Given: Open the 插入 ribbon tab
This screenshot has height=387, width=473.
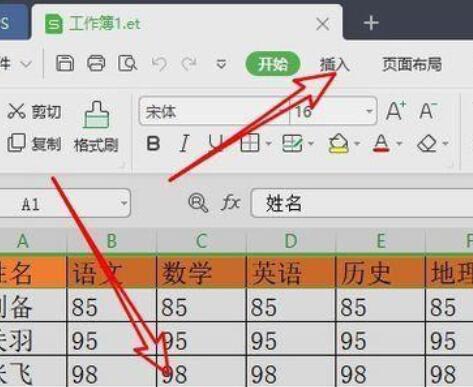Looking at the screenshot, I should click(x=334, y=64).
